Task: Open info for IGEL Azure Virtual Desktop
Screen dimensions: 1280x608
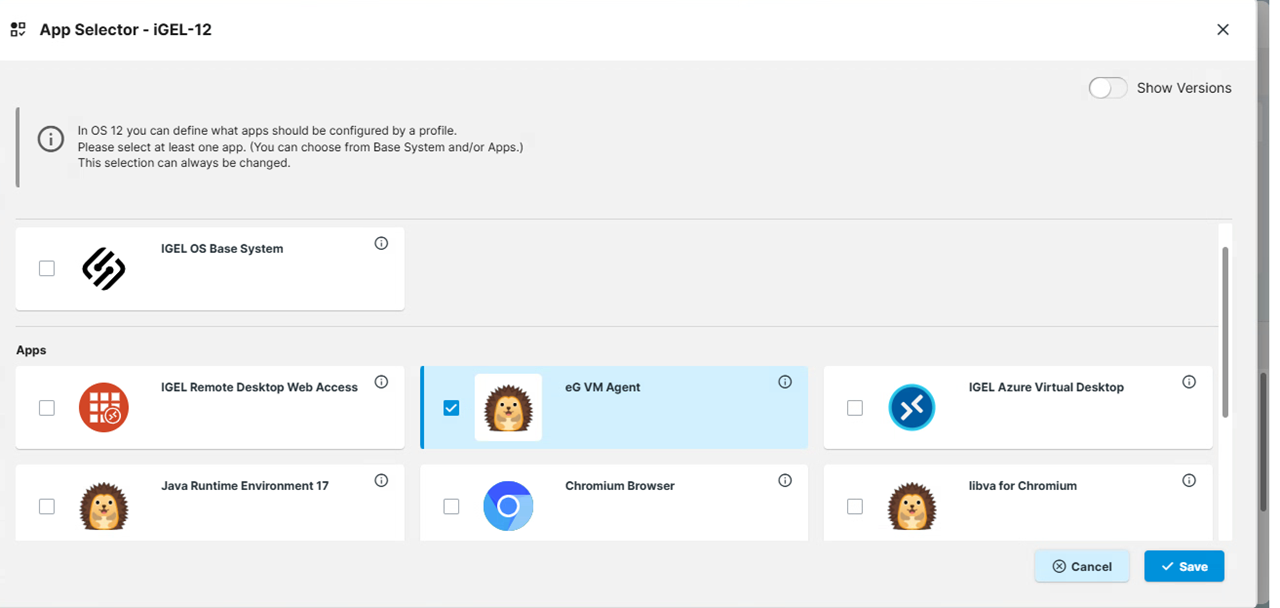Action: tap(1189, 382)
